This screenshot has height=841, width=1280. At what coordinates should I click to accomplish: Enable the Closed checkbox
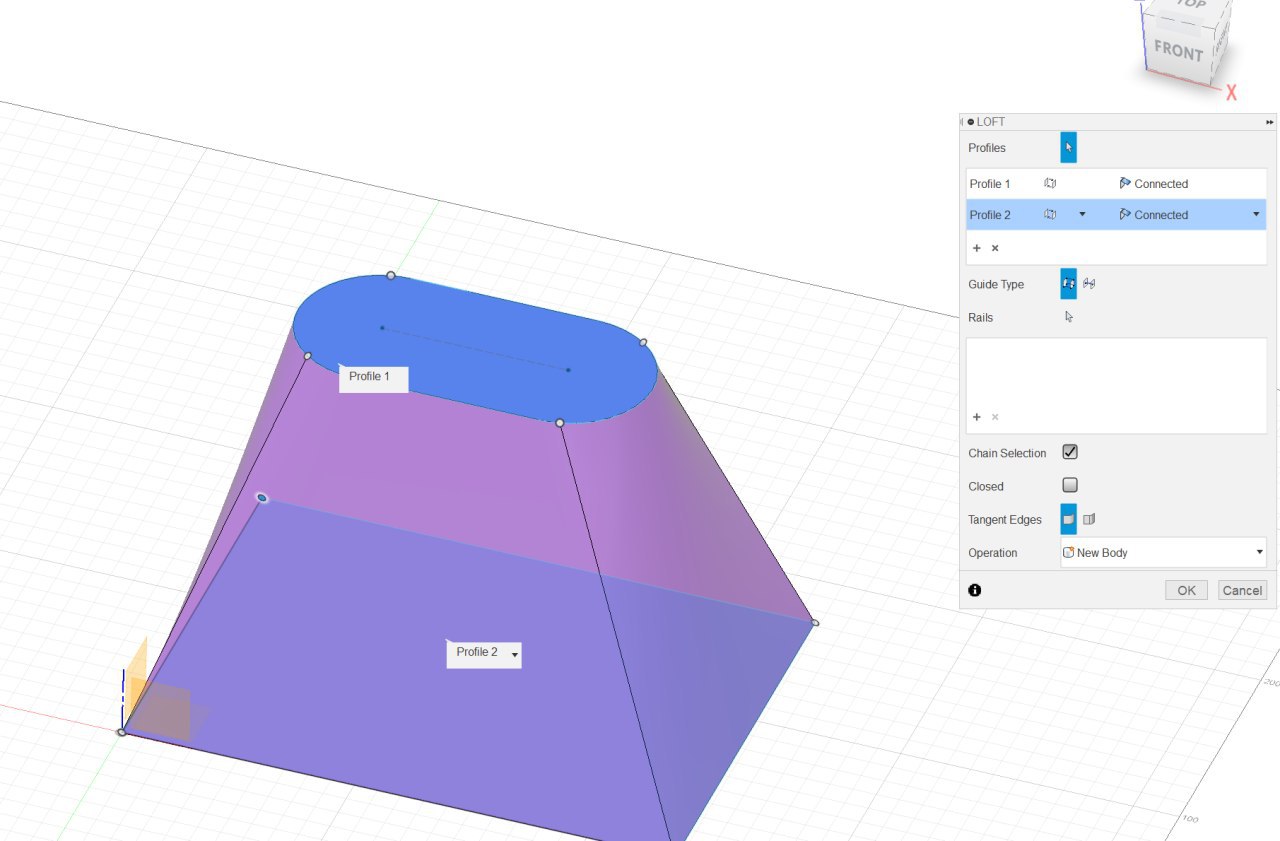tap(1070, 485)
